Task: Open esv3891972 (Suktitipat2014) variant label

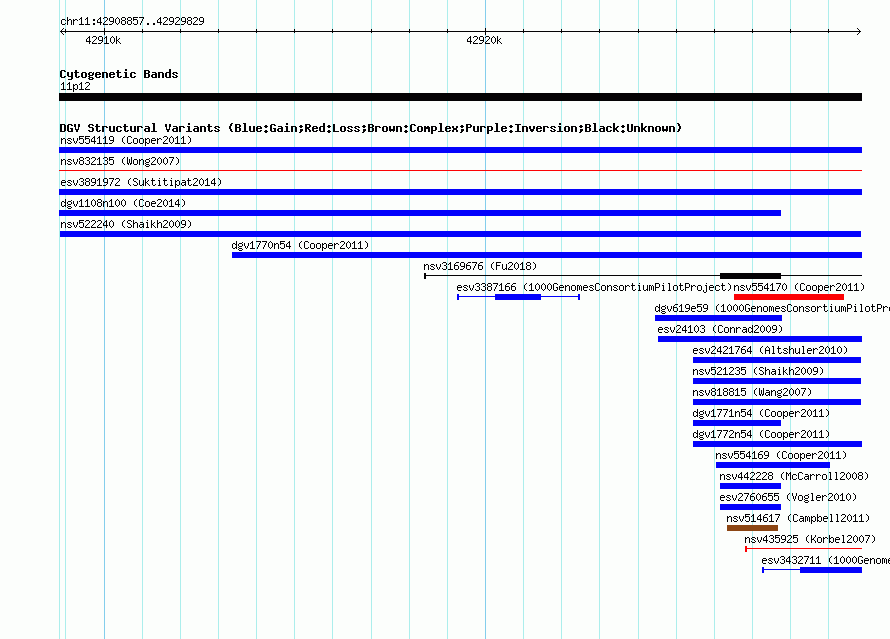Action: click(x=141, y=182)
